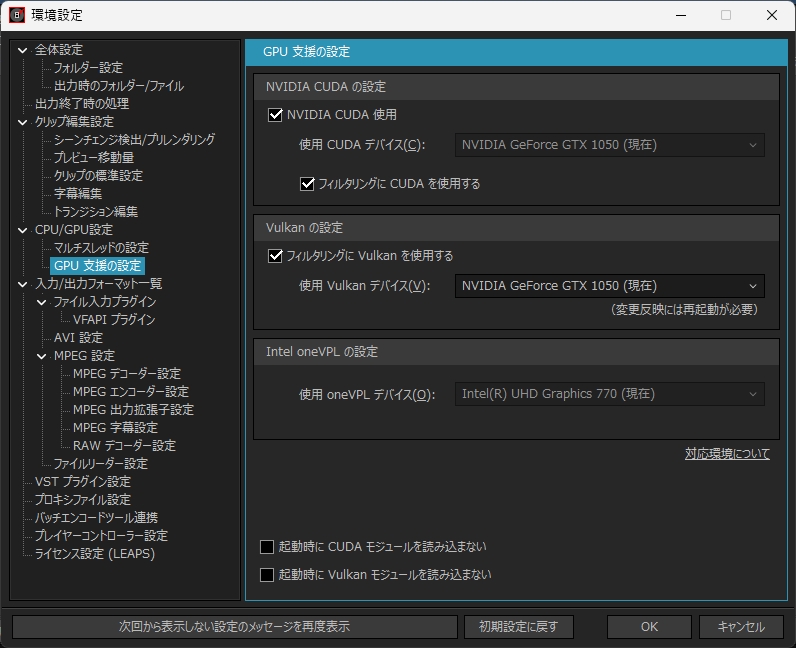This screenshot has width=796, height=648.
Task: Click the 使用 oneVPL デバイス(O): label
Action: pos(367,395)
